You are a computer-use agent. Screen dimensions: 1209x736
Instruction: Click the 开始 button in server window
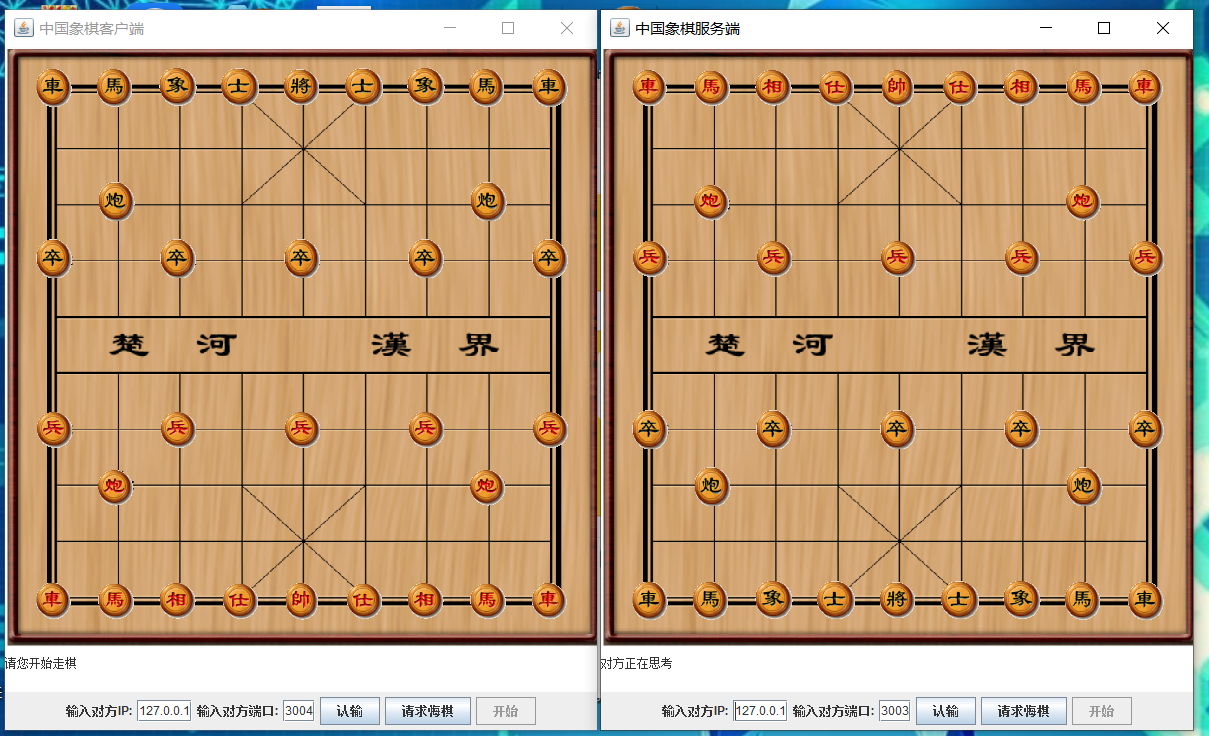tap(1102, 711)
